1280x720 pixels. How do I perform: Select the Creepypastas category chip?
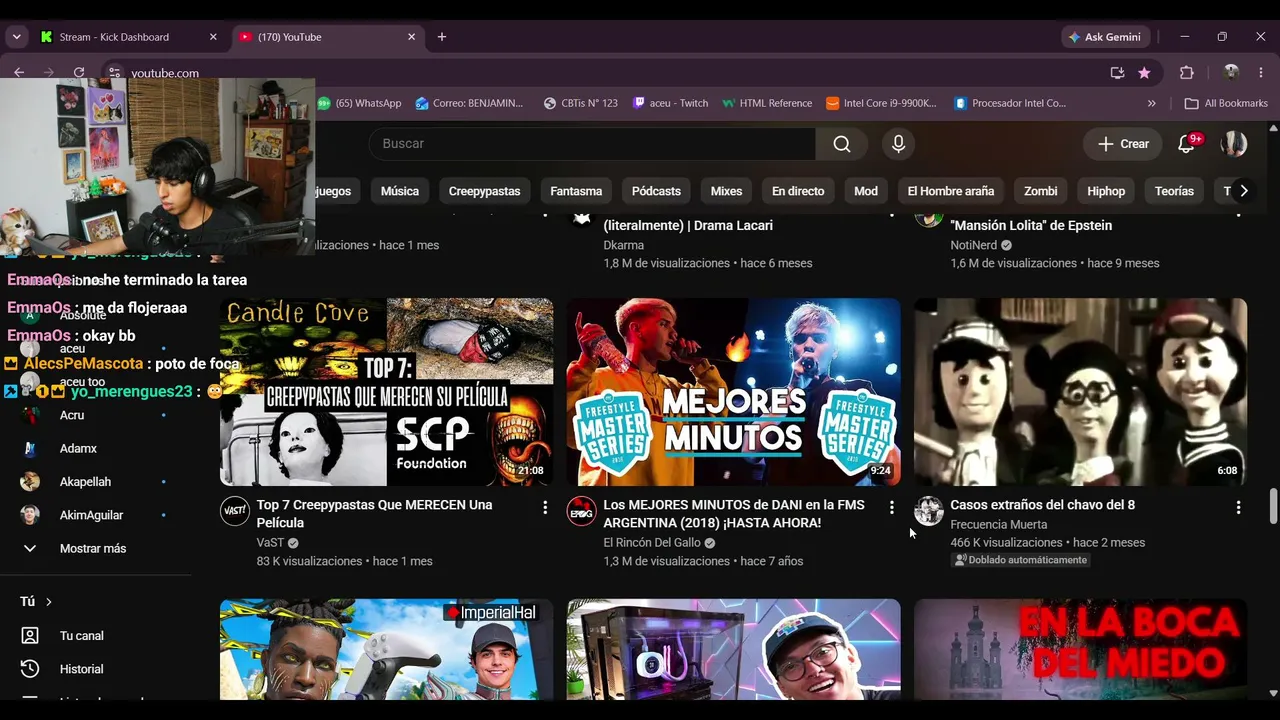(x=485, y=191)
